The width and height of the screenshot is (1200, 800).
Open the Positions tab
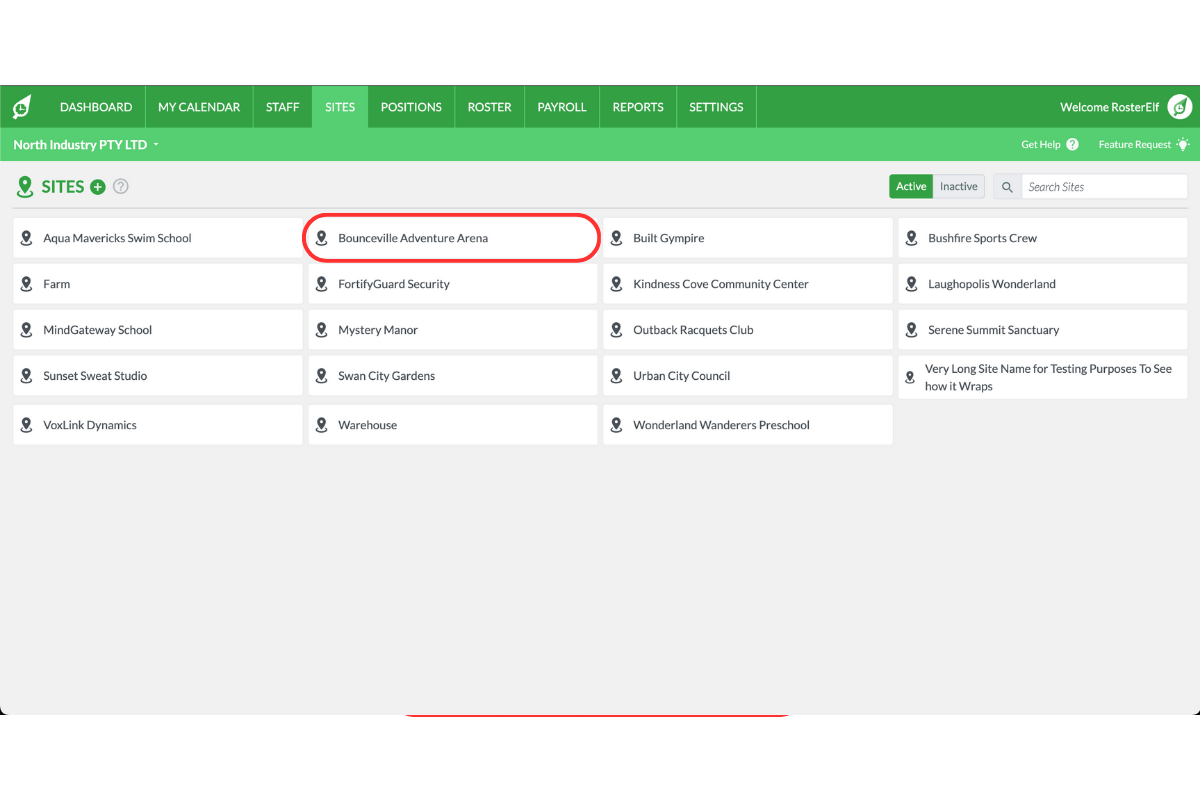[x=411, y=107]
